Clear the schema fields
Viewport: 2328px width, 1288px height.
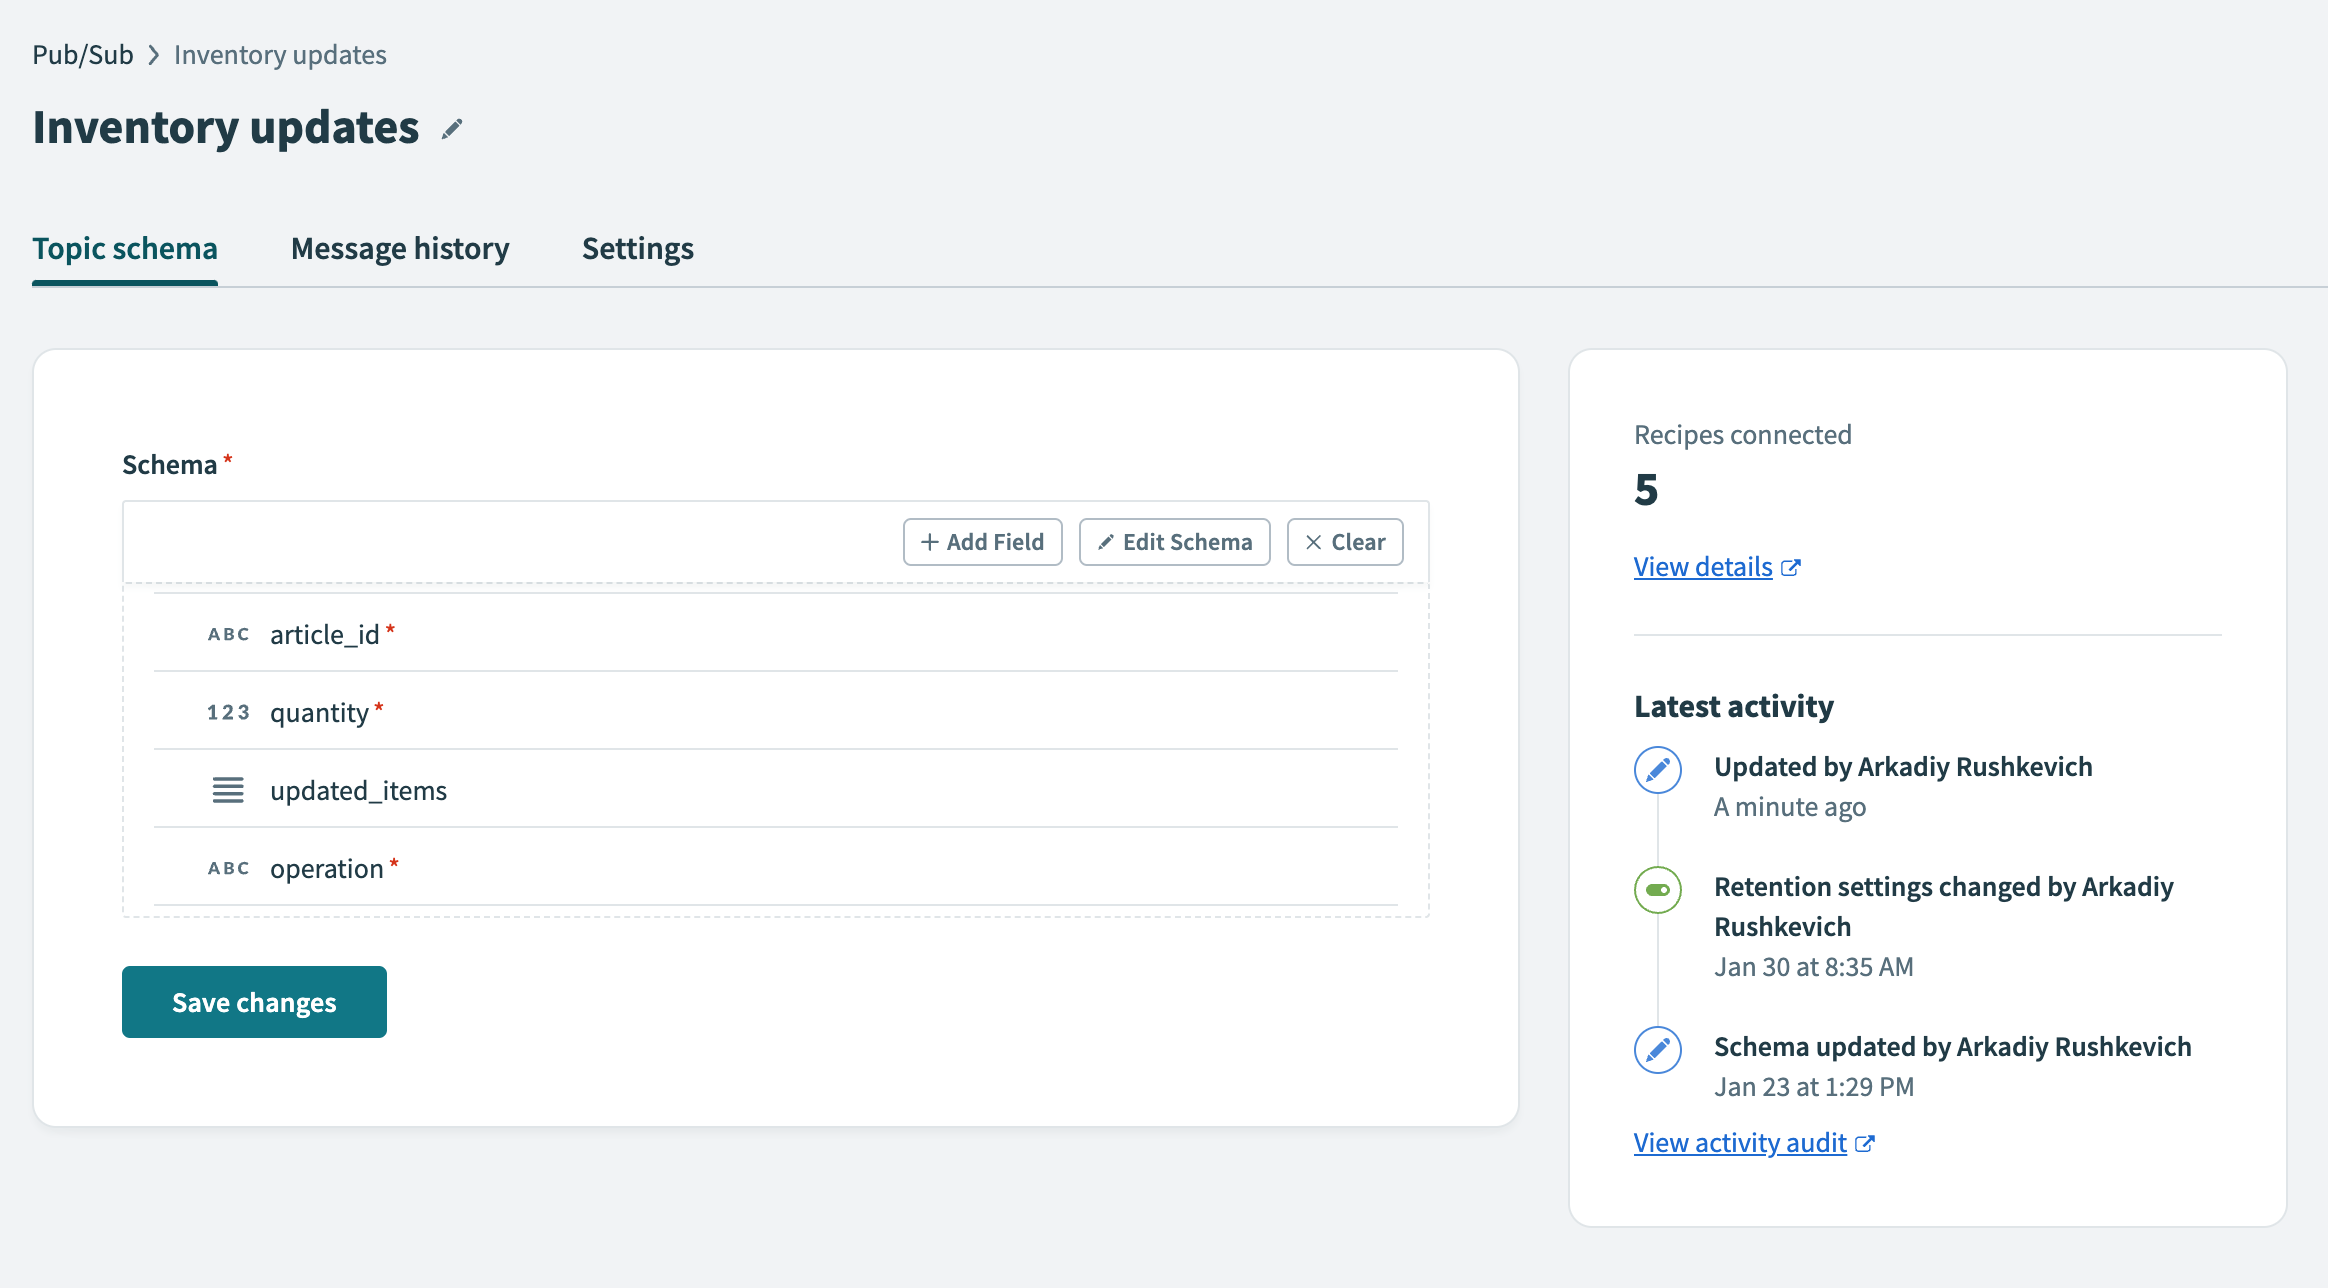[1345, 541]
